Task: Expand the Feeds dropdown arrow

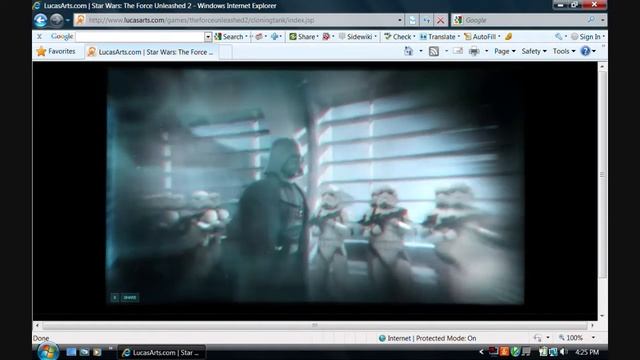Action: click(446, 51)
